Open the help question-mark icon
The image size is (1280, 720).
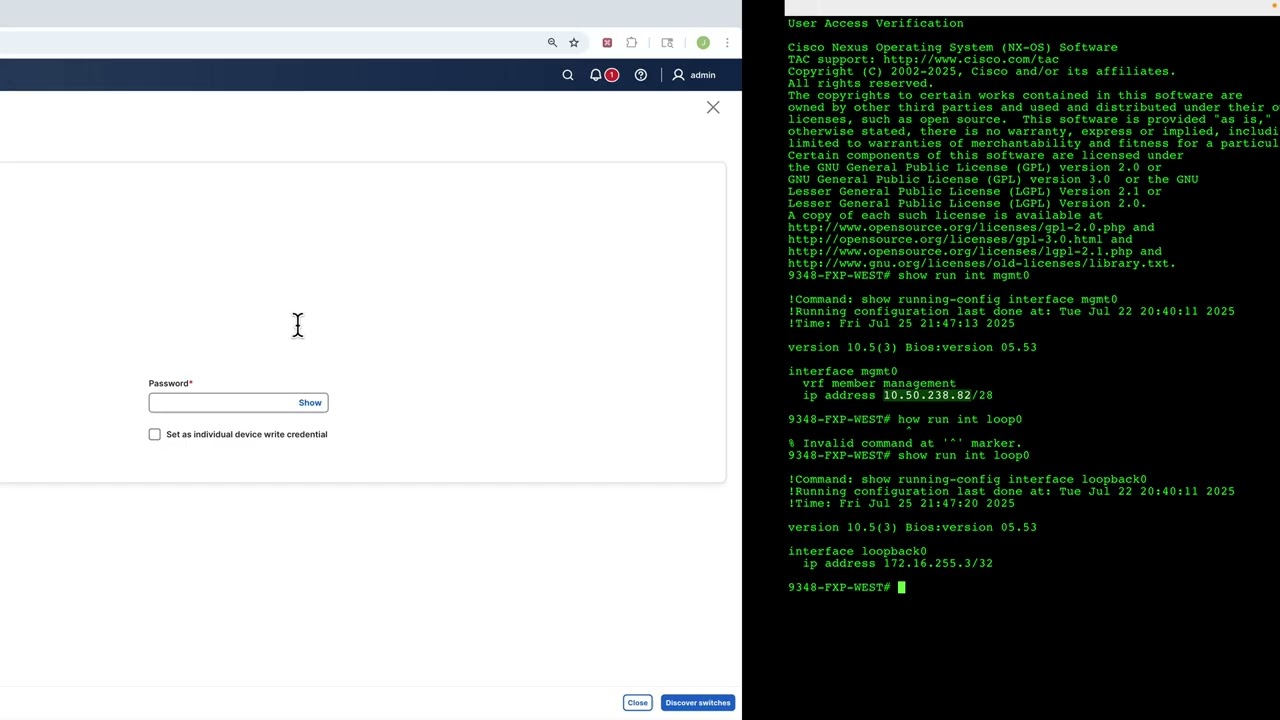(x=641, y=75)
